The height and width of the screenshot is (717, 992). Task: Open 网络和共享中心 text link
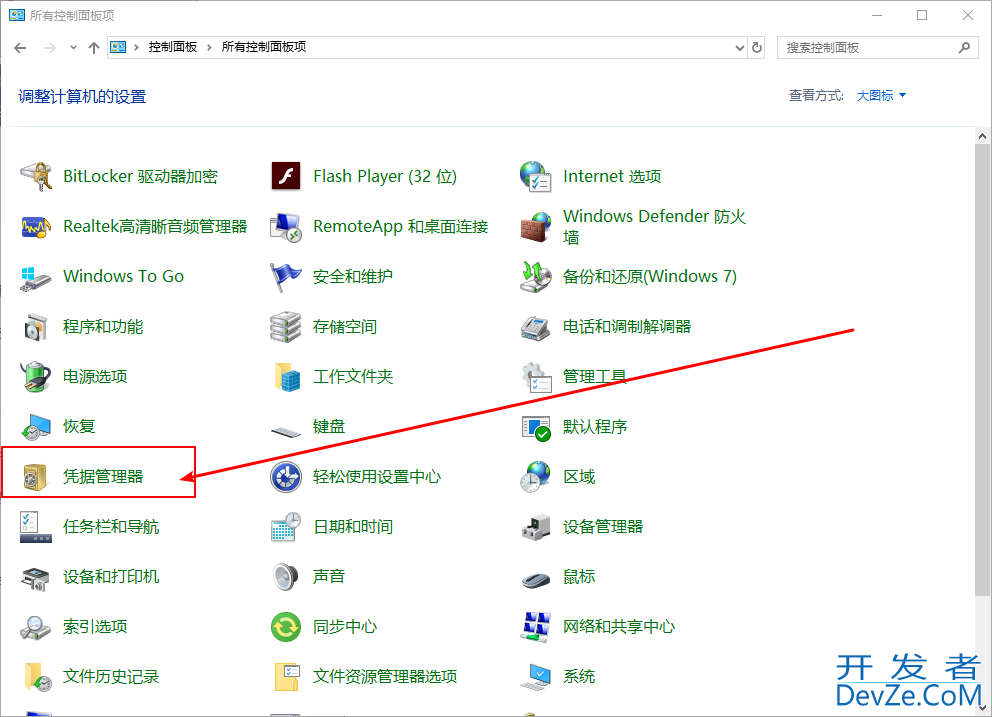[x=619, y=627]
